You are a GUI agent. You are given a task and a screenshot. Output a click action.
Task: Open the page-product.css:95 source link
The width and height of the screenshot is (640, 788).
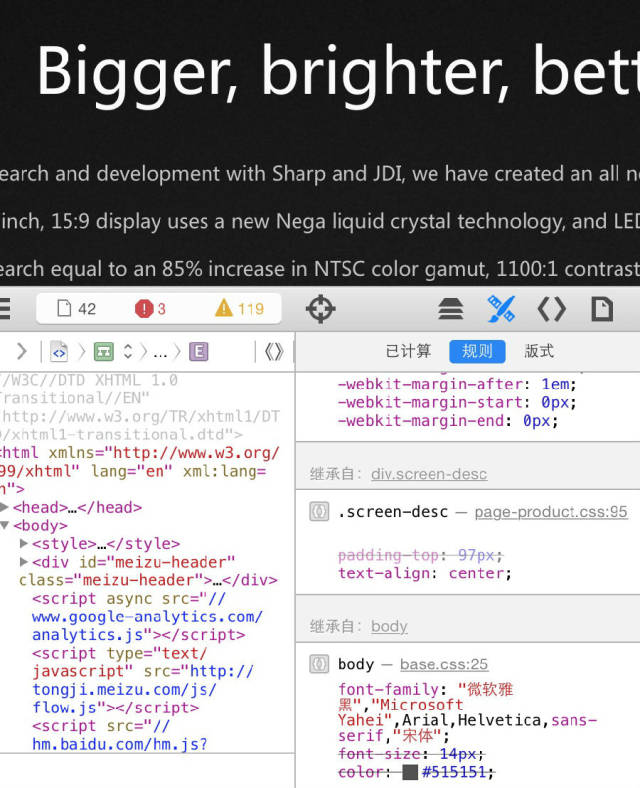tap(551, 512)
